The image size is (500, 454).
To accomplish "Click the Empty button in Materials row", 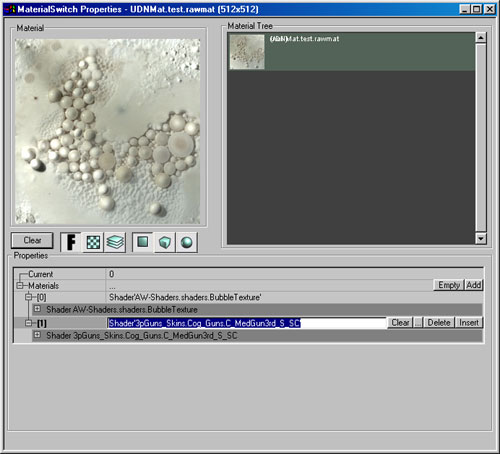I will (x=449, y=285).
